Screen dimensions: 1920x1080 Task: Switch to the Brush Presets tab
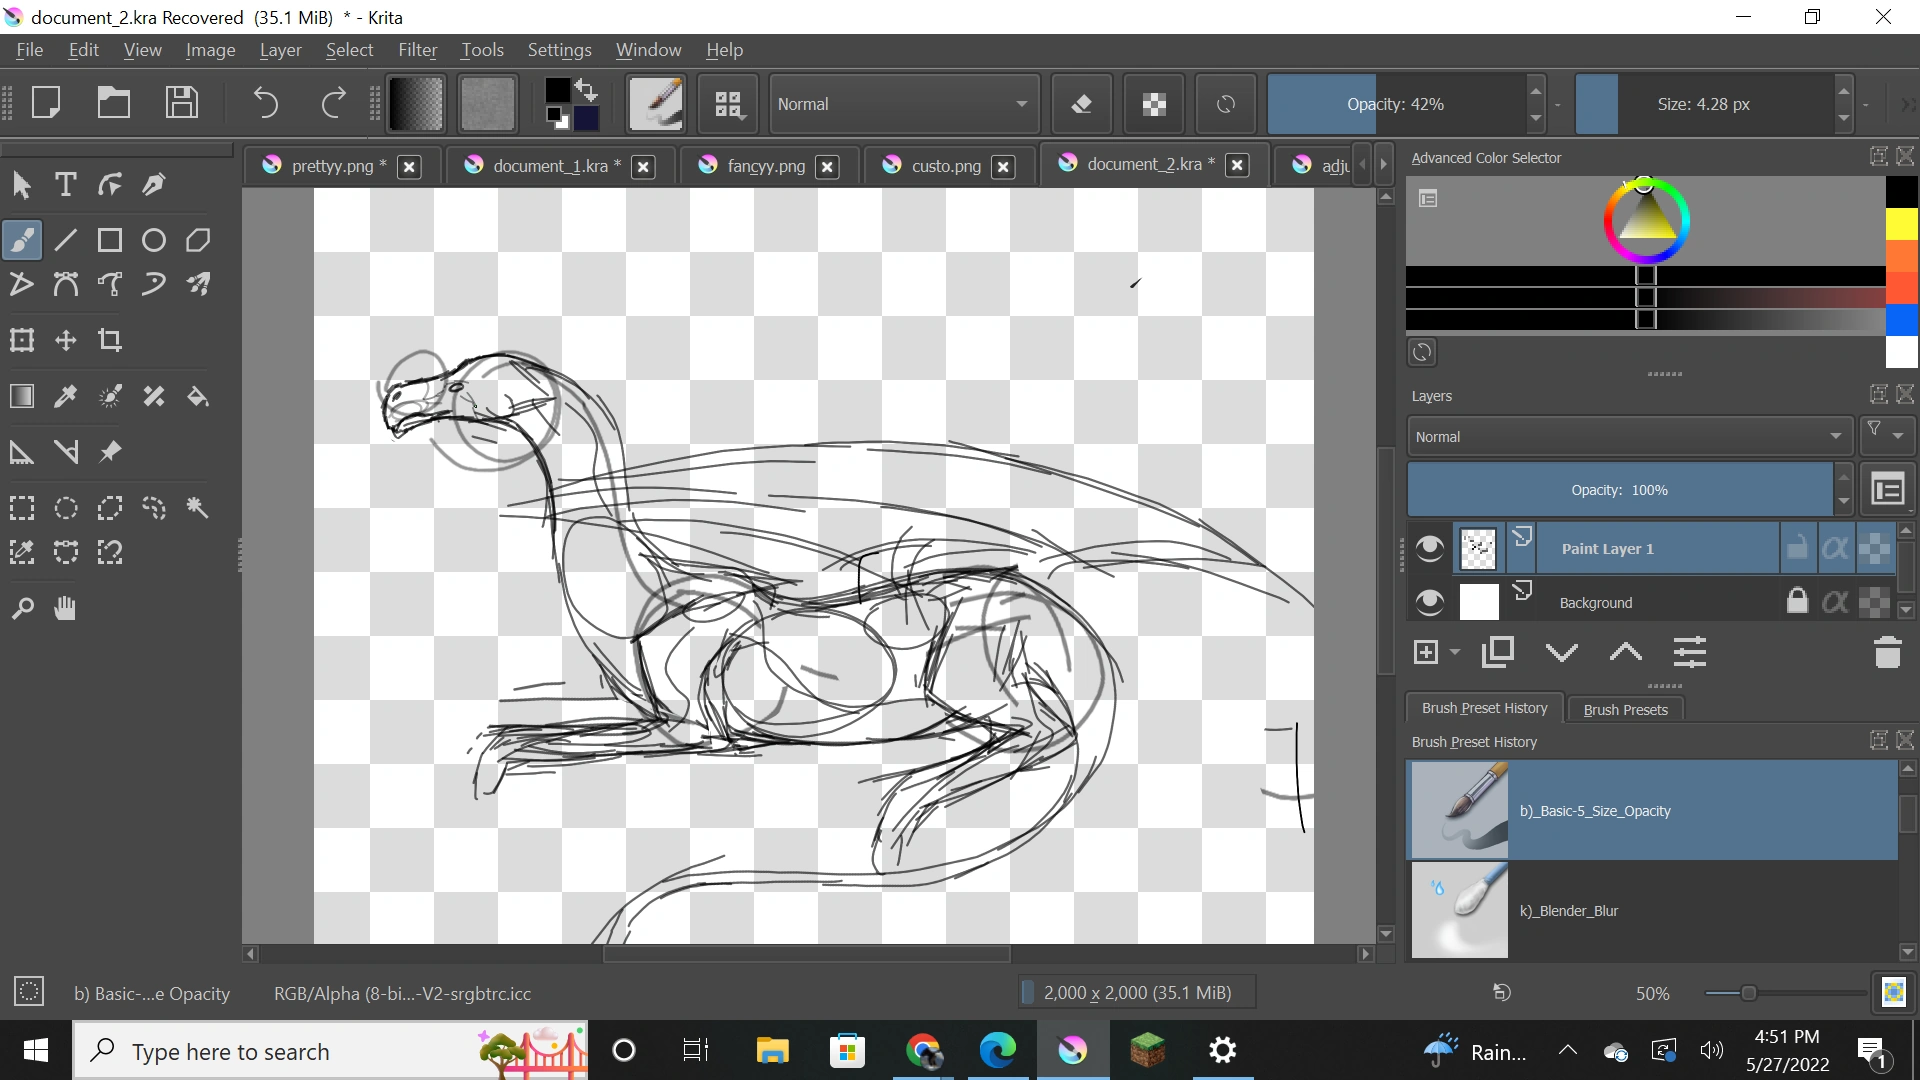(x=1625, y=709)
